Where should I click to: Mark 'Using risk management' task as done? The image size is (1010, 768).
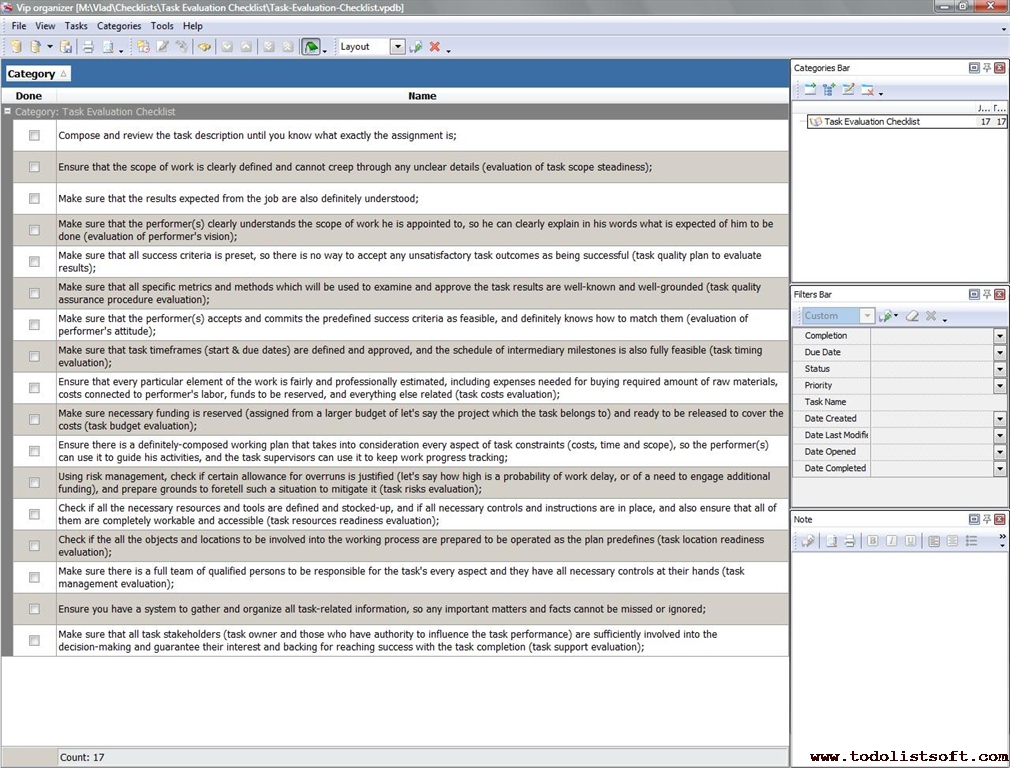click(34, 483)
